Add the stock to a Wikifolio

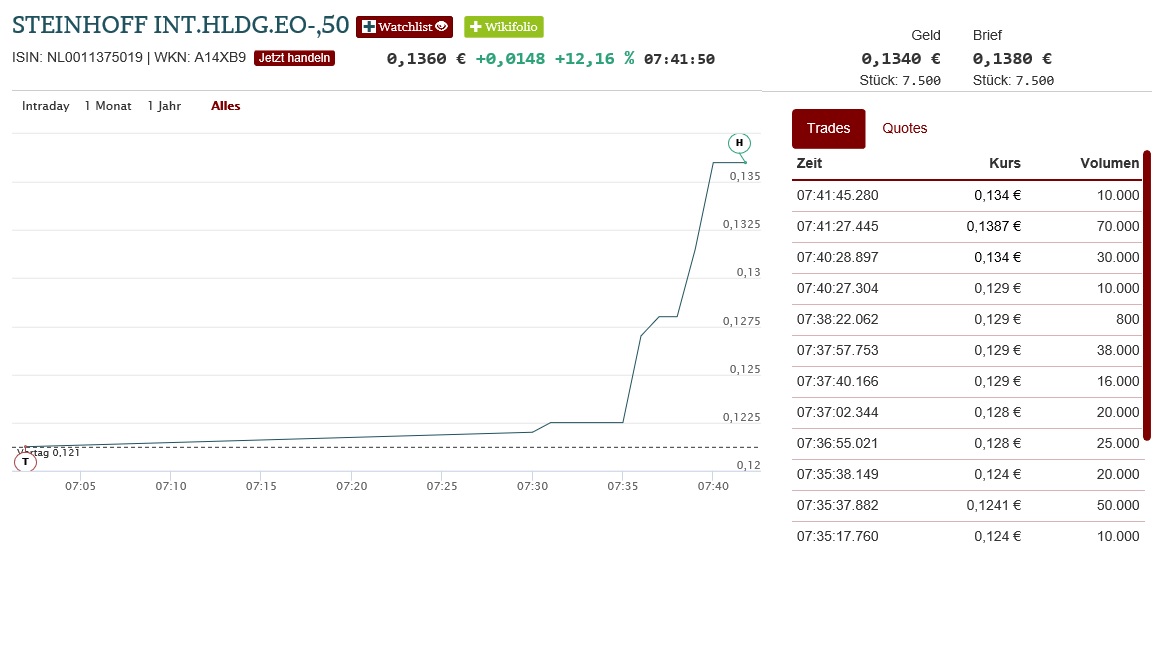coord(503,27)
